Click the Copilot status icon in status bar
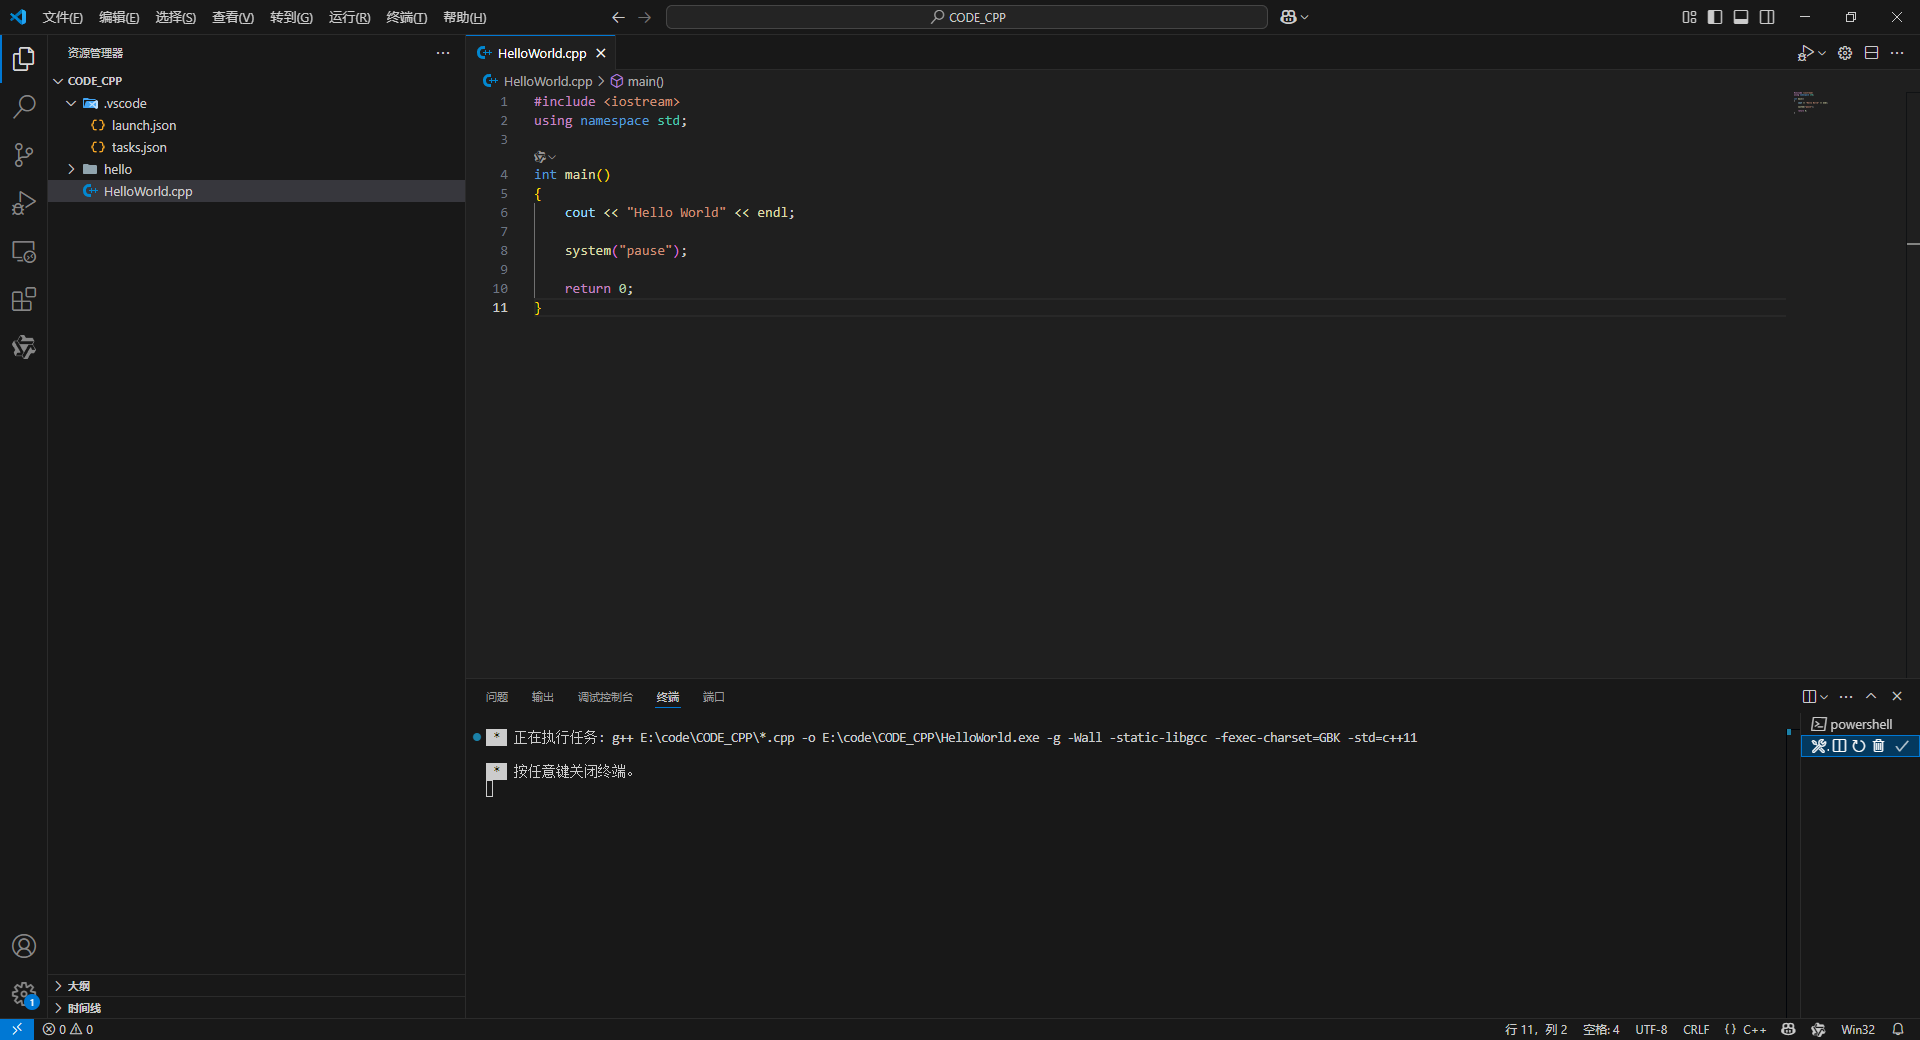 pyautogui.click(x=1788, y=1029)
